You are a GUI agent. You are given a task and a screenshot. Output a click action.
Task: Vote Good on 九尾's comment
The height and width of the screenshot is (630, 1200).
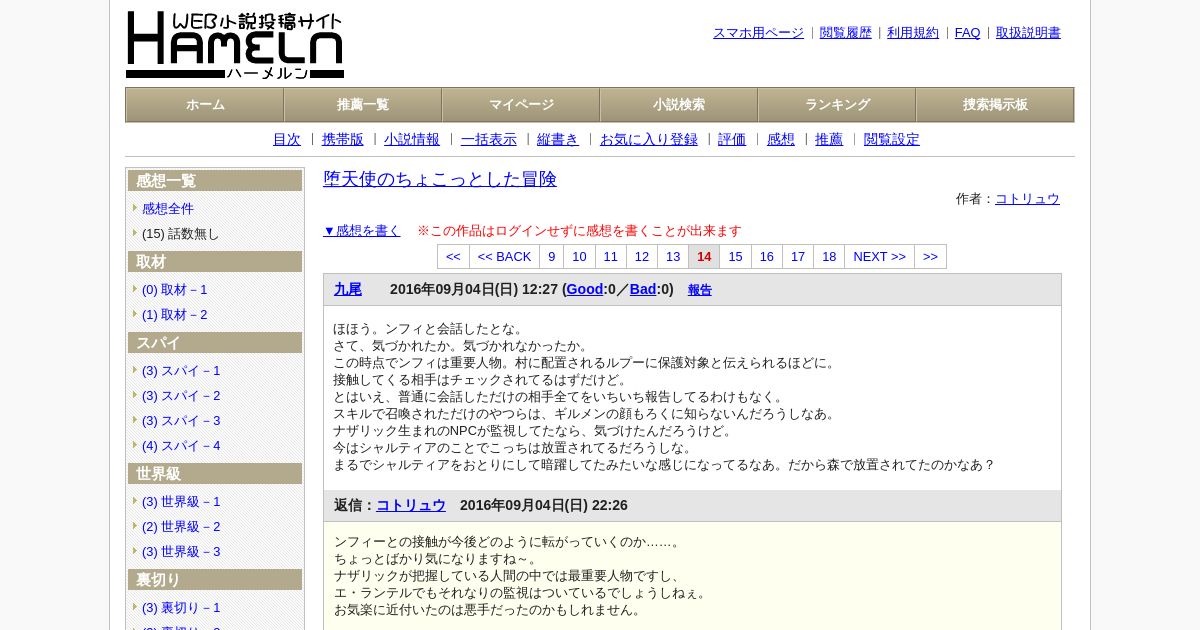[x=585, y=289]
